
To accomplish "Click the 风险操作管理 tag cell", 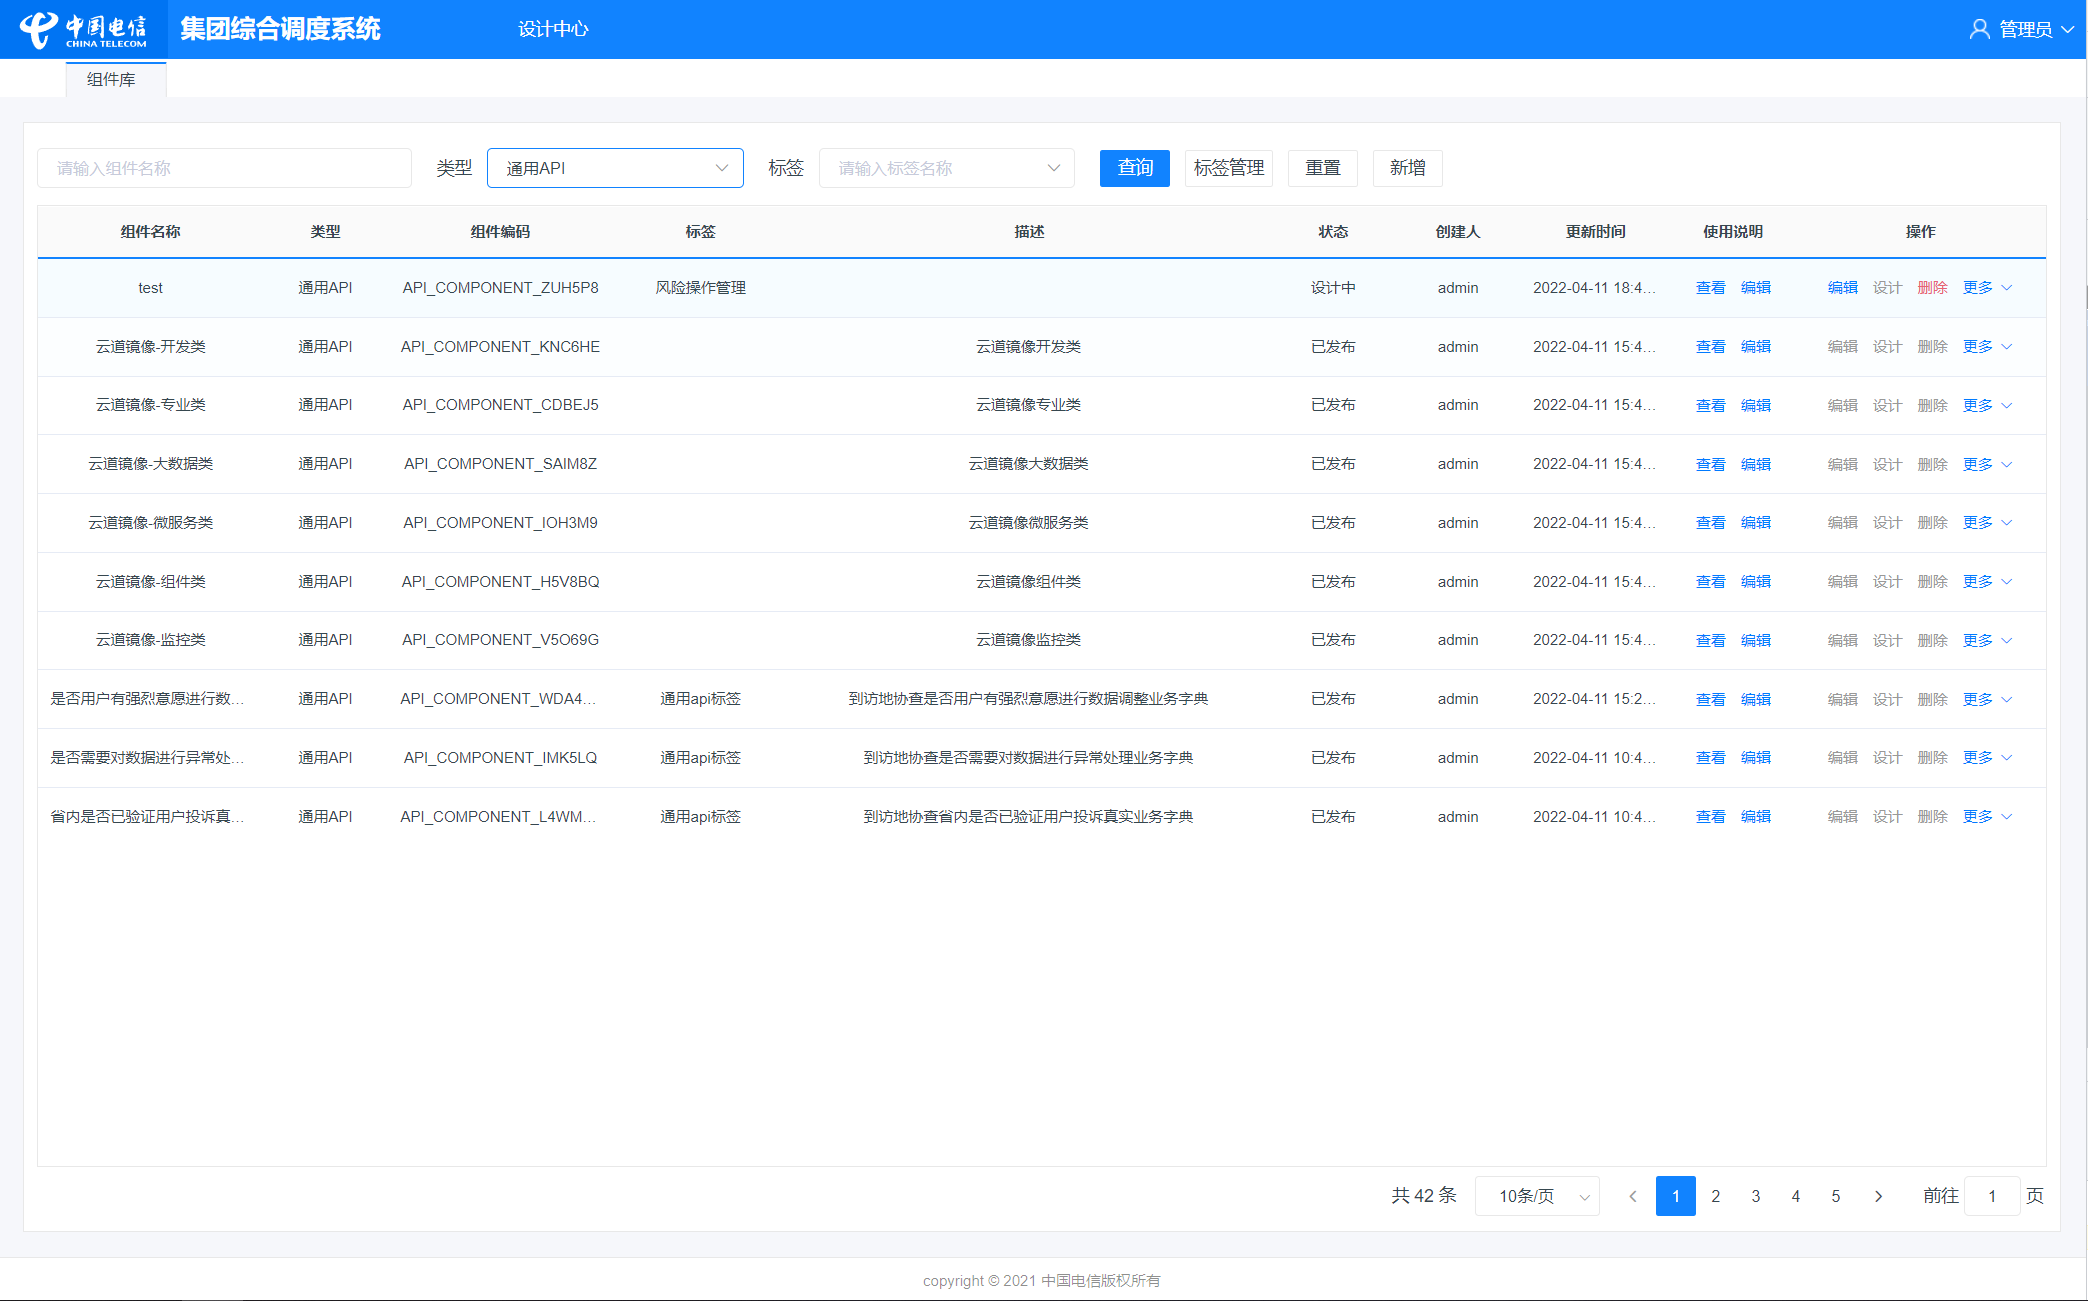I will coord(700,288).
